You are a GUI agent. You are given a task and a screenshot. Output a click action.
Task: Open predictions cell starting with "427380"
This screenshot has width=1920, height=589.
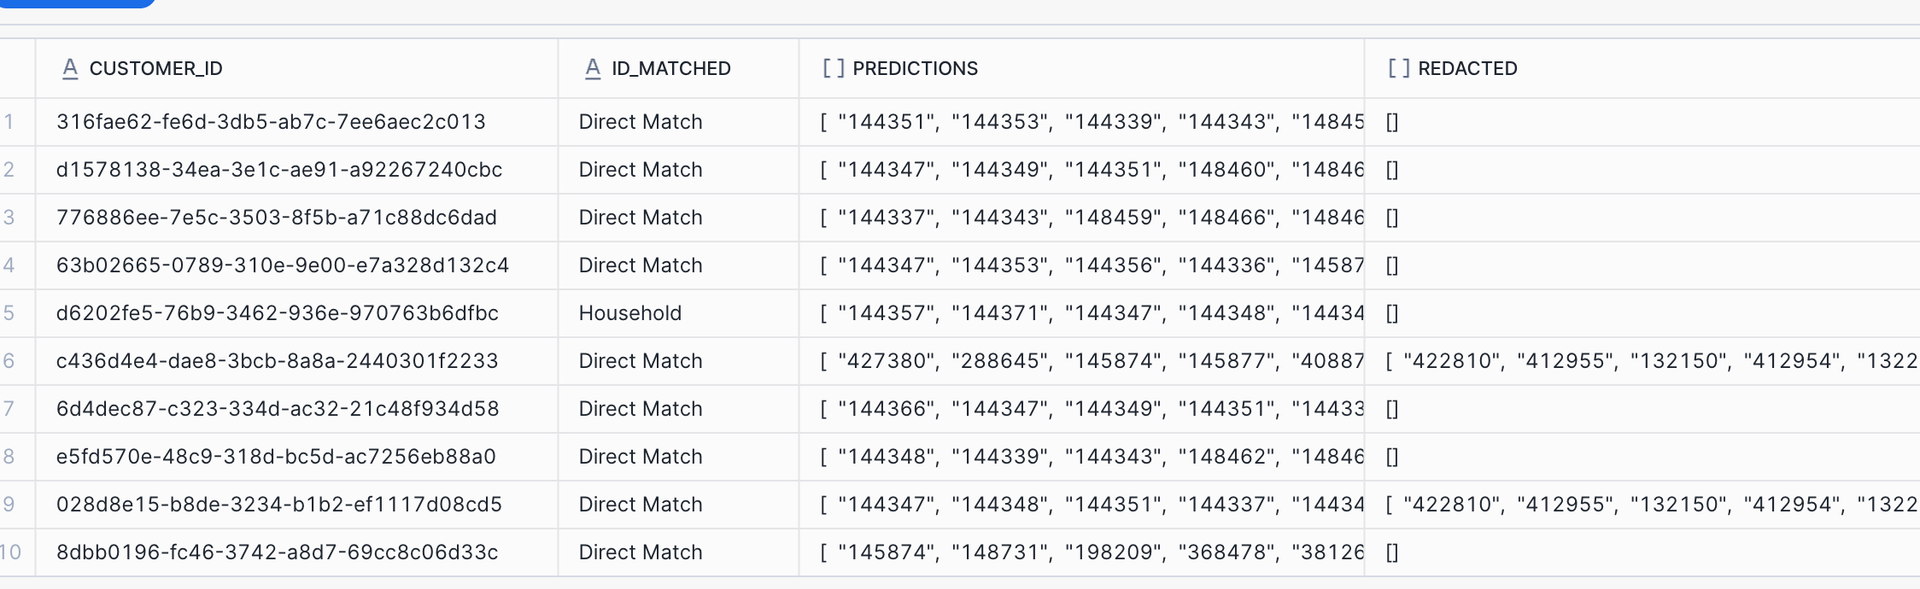(x=1081, y=361)
